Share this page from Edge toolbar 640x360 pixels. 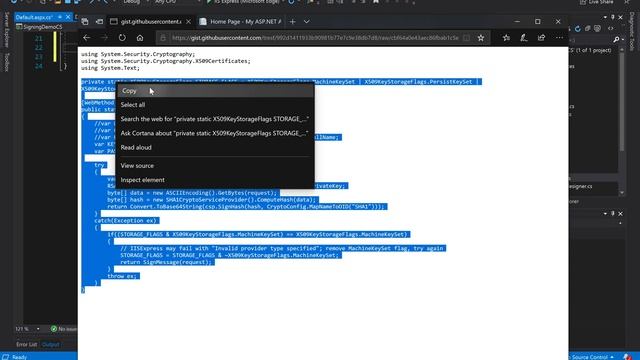pyautogui.click(x=541, y=38)
